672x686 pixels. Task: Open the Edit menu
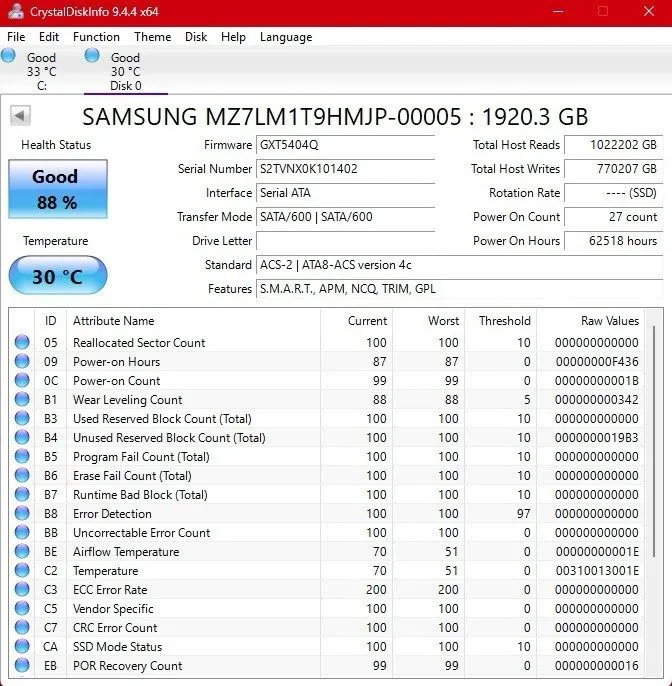point(49,37)
